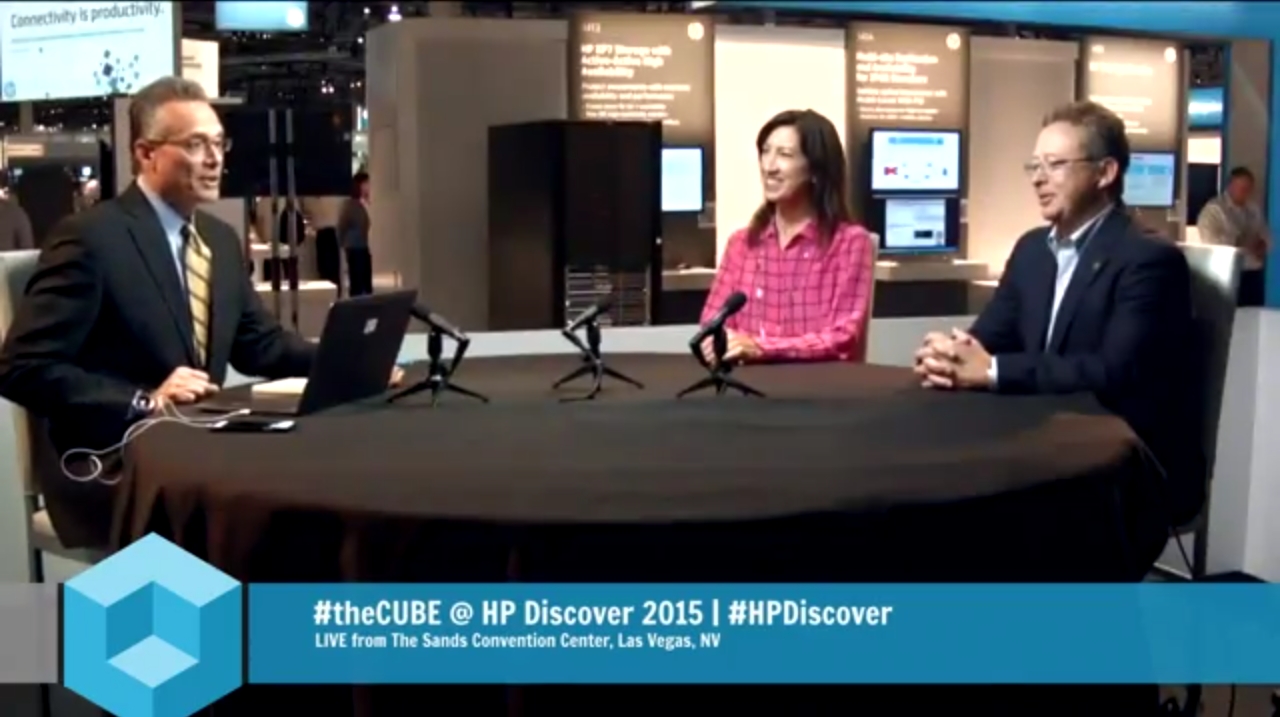Click the small monitor beside the server rack

[x=682, y=179]
